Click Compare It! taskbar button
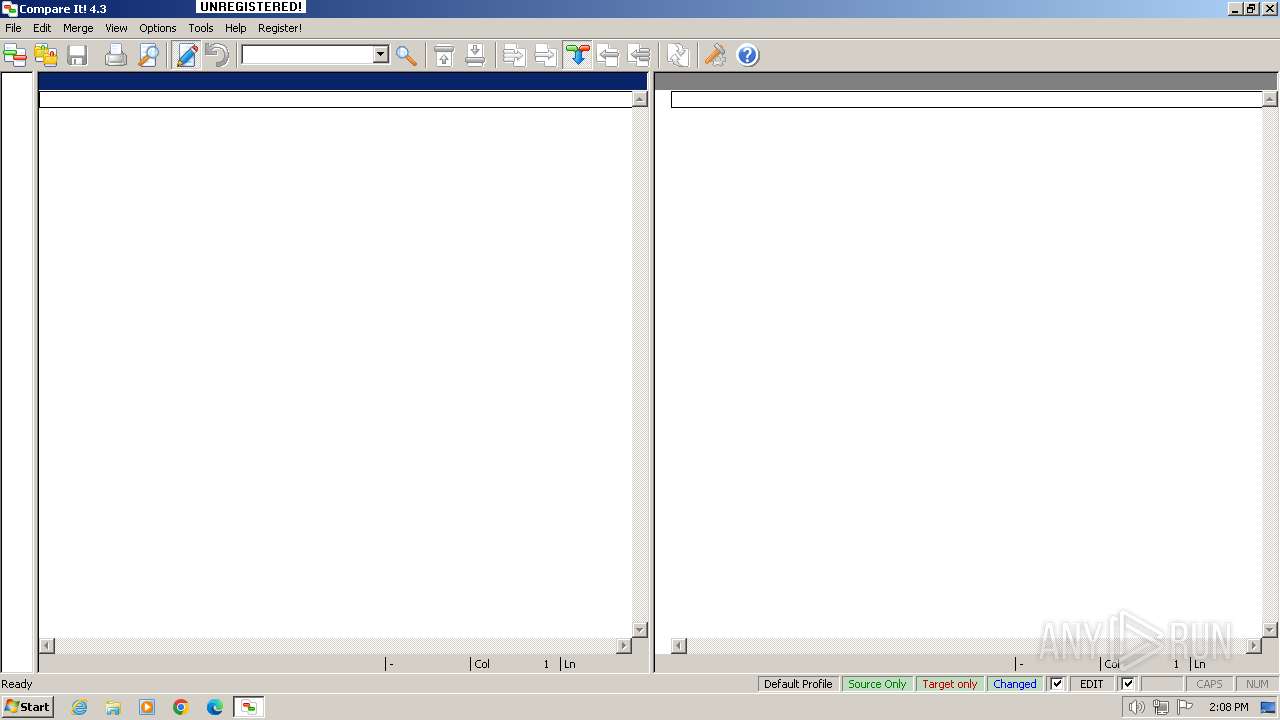The image size is (1280, 720). [249, 707]
